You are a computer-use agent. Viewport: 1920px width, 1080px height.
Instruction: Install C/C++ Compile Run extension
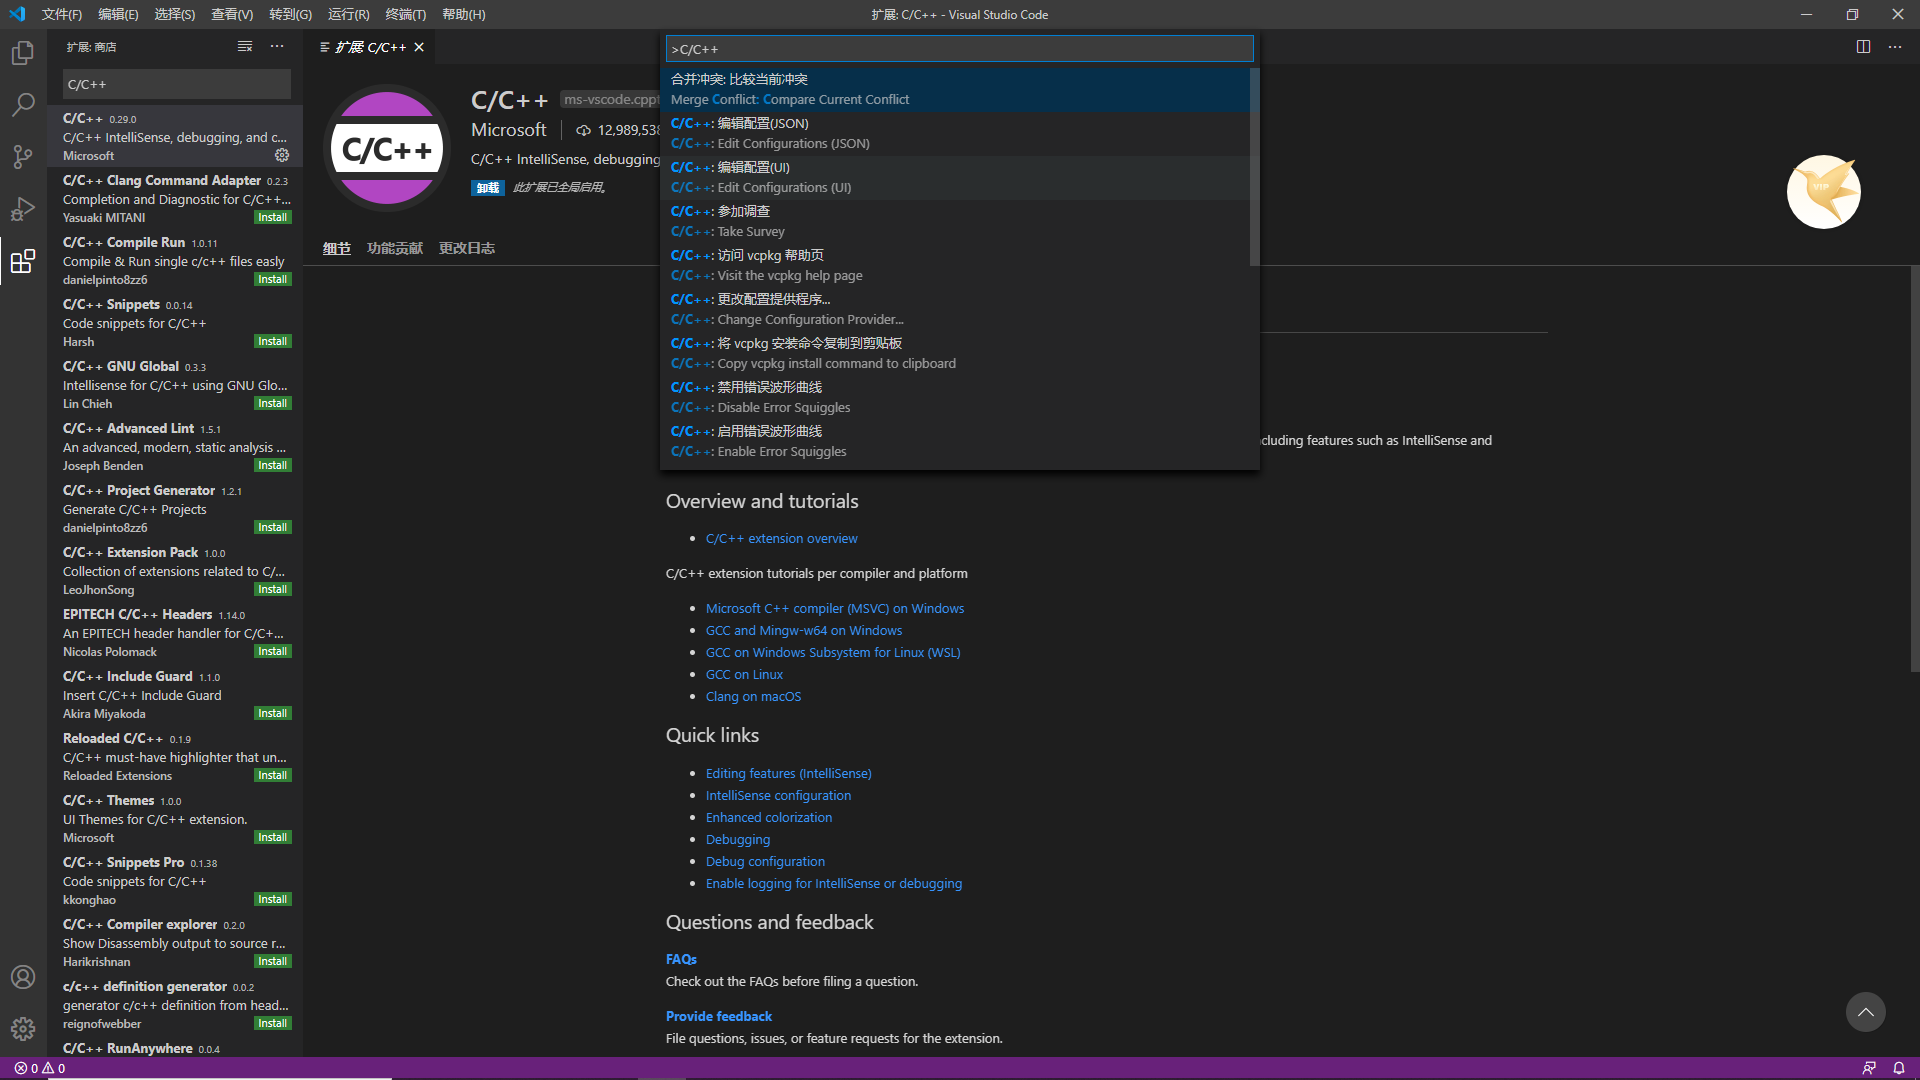[272, 279]
